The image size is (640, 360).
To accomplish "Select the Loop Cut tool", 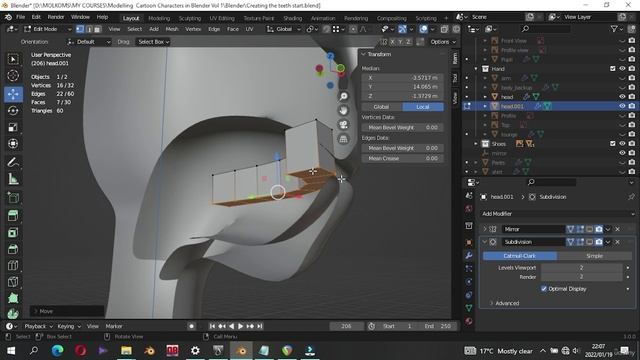I will point(13,265).
